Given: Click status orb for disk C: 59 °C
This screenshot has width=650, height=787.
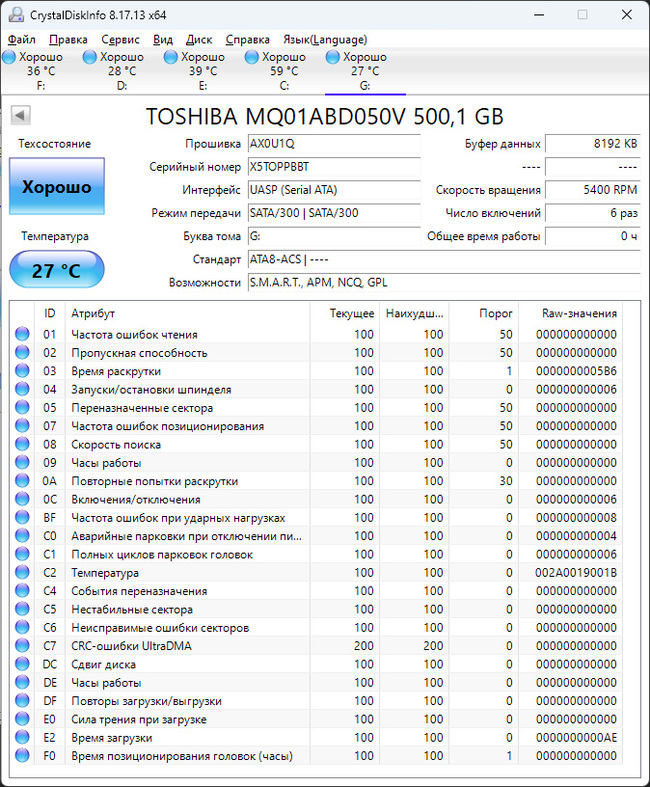Looking at the screenshot, I should [252, 58].
